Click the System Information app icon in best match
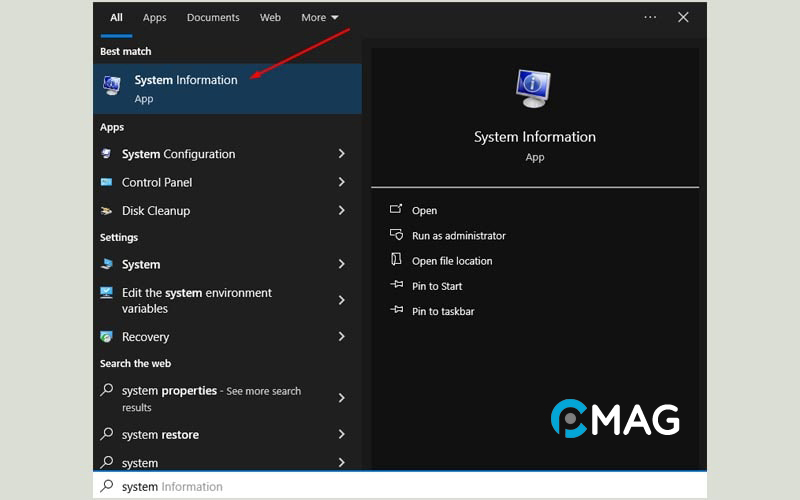800x500 pixels. click(112, 87)
